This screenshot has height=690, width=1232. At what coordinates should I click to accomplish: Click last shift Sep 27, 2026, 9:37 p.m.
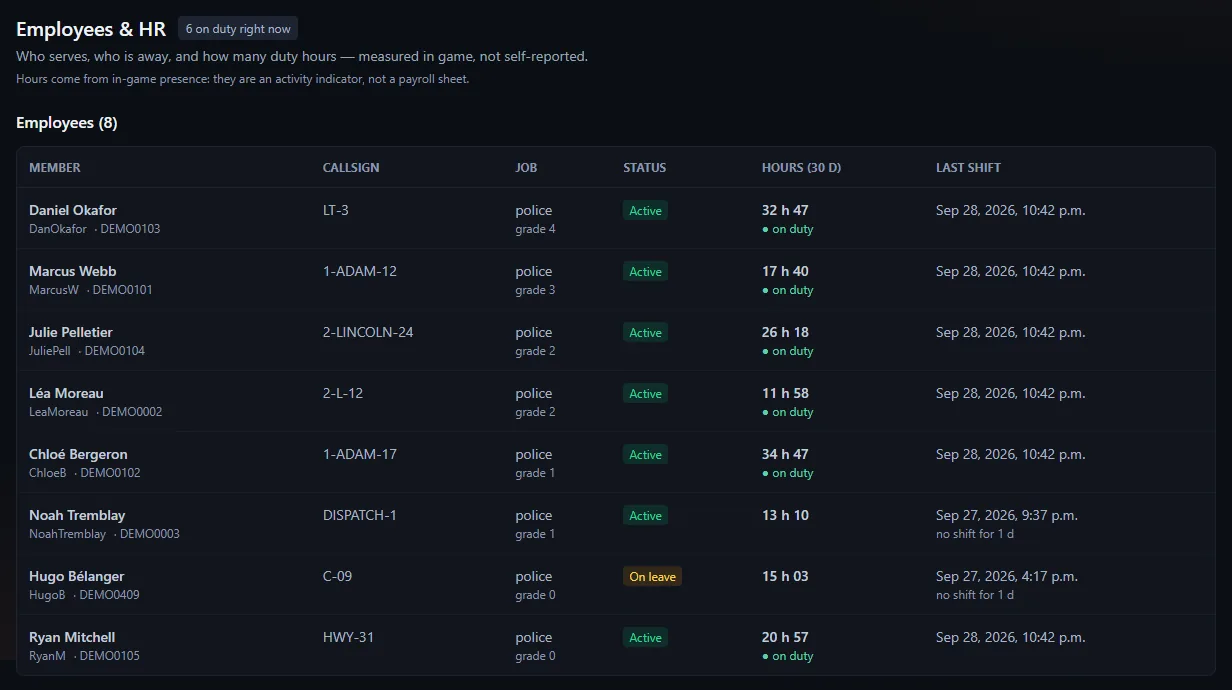pos(1006,515)
